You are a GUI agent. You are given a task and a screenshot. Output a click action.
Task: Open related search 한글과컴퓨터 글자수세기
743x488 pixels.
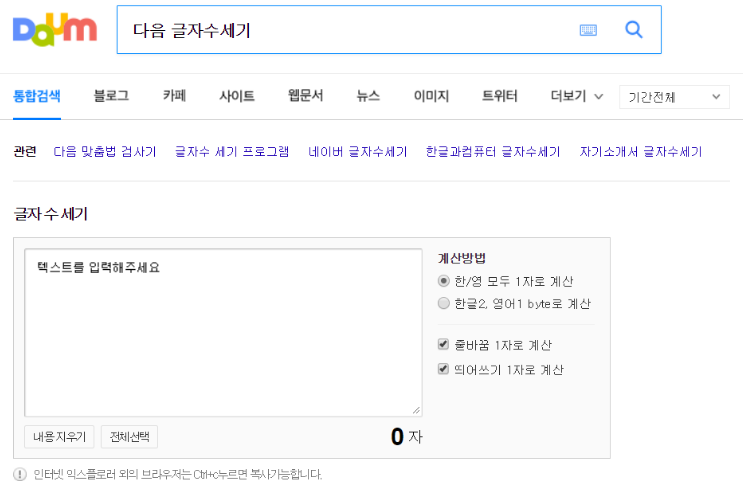coord(493,152)
